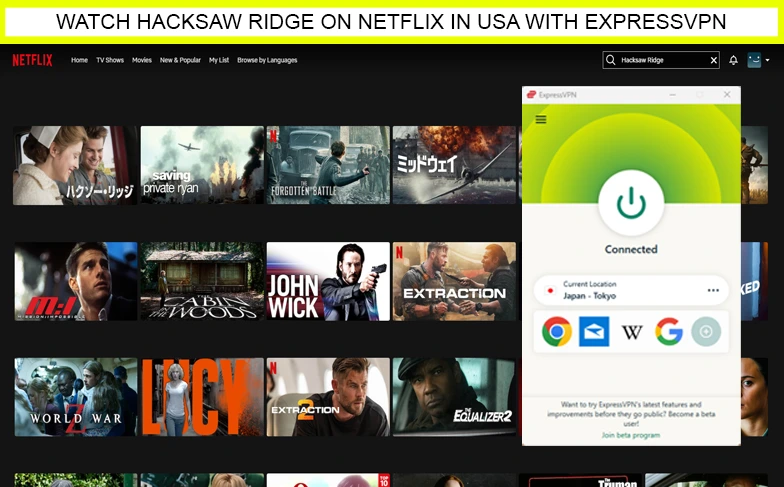
Task: Open the World War Z thumbnail
Action: point(76,397)
